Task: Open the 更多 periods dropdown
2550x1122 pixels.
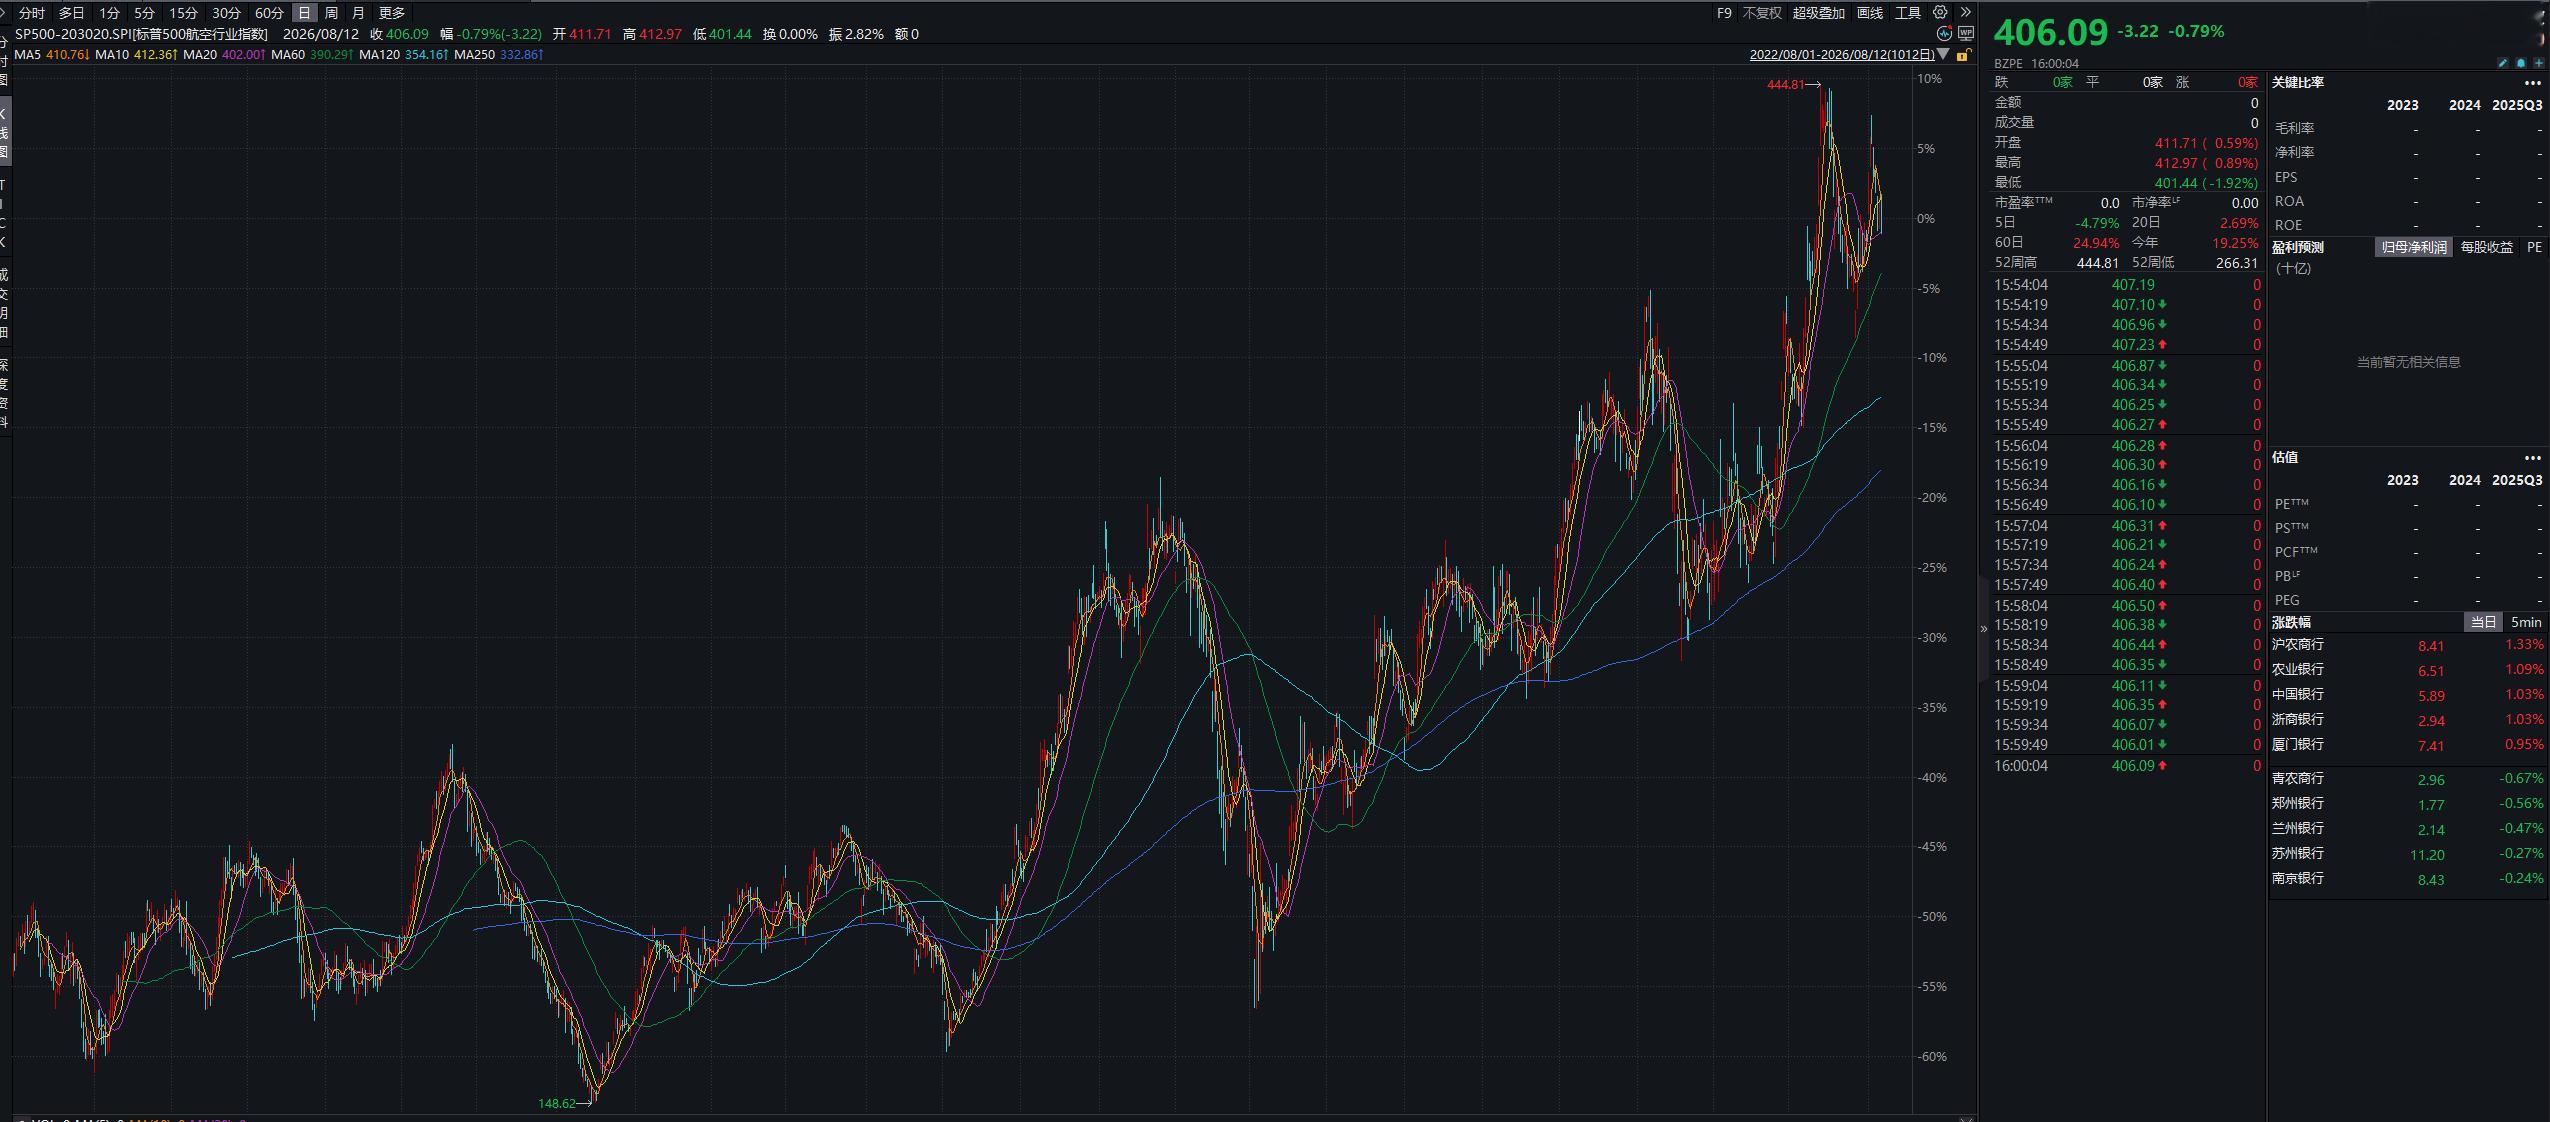Action: 392,13
